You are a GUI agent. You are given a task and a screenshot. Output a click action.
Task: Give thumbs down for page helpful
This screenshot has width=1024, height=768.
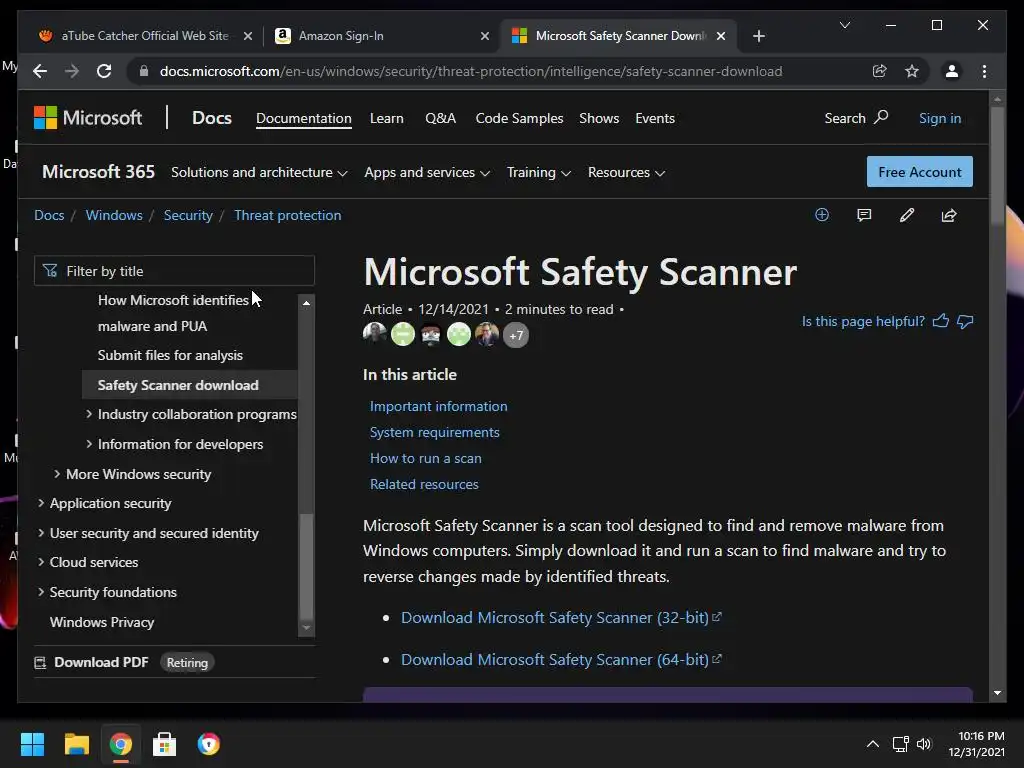point(965,321)
